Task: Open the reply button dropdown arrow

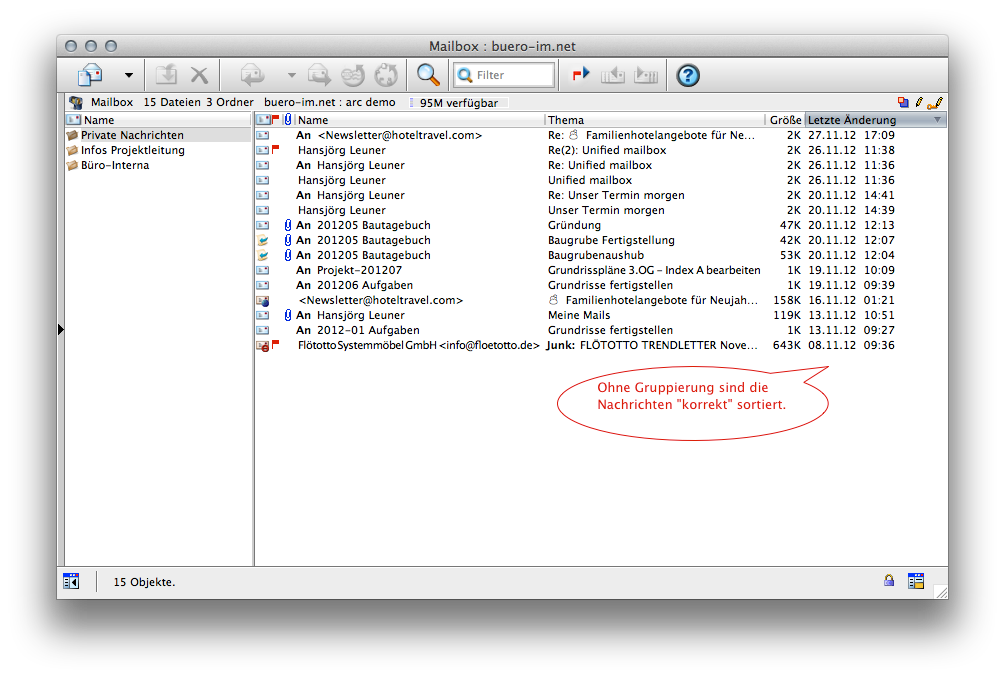Action: point(291,75)
